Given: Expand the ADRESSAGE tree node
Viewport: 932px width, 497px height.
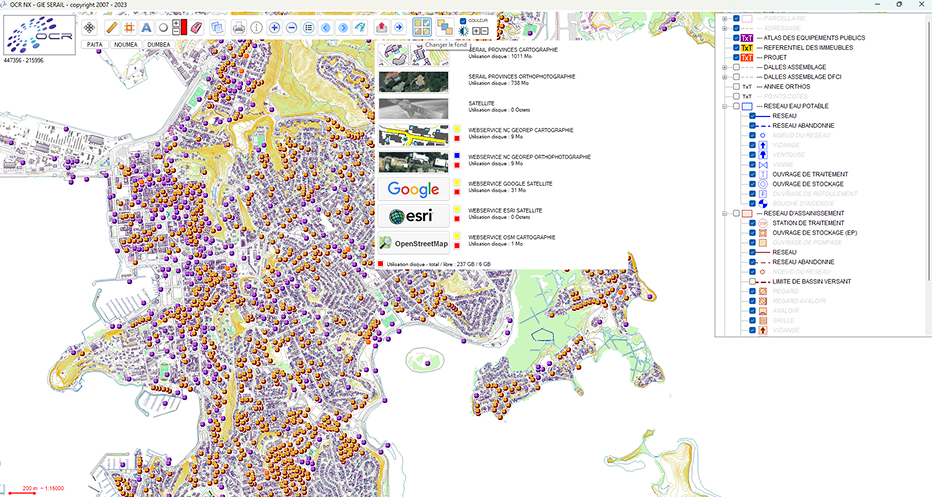Looking at the screenshot, I should [x=725, y=28].
